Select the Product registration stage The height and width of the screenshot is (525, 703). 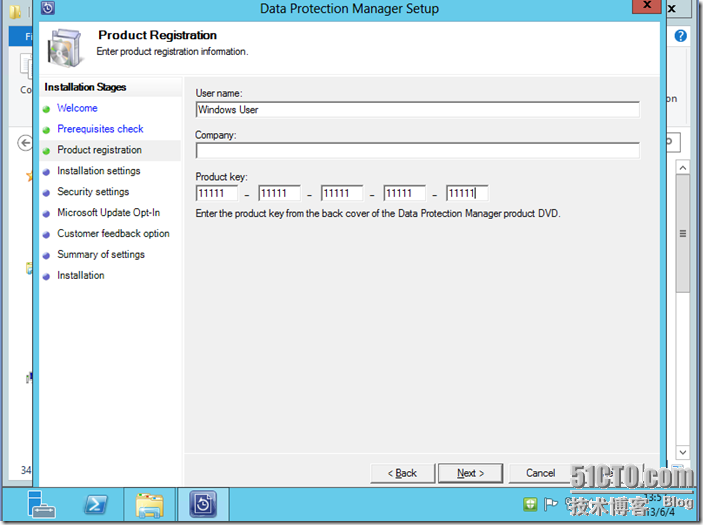point(100,150)
